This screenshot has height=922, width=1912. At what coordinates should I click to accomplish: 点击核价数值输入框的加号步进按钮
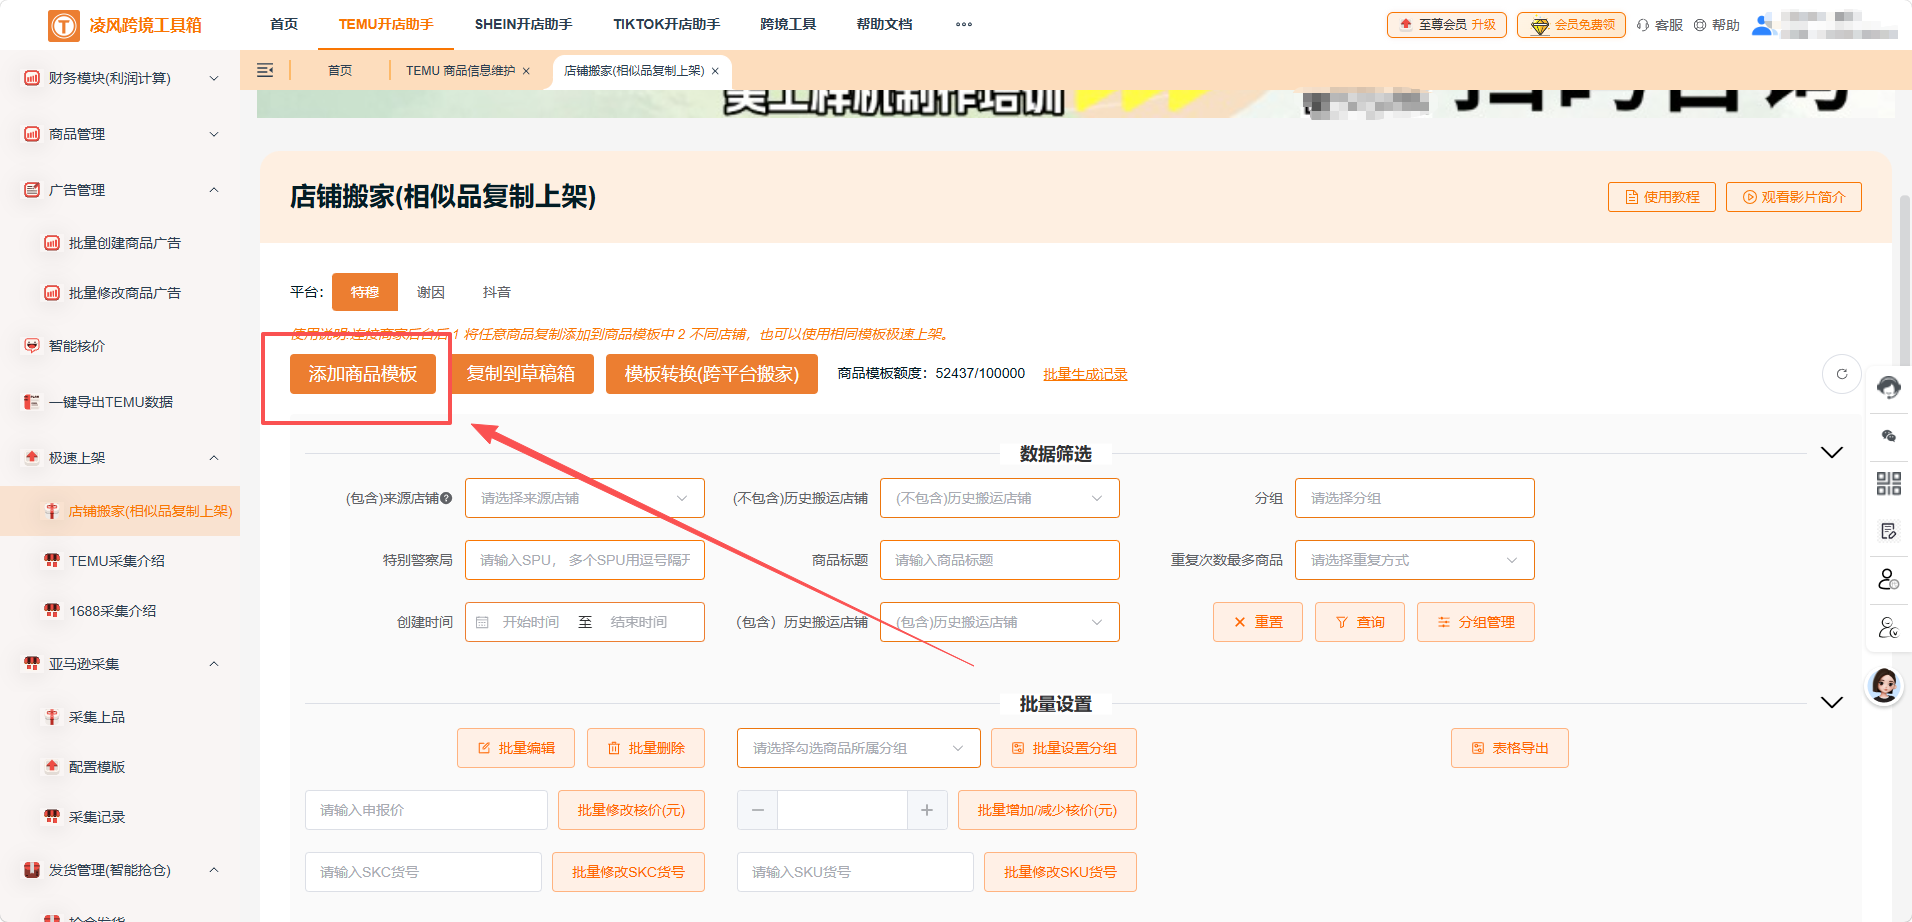(x=926, y=810)
